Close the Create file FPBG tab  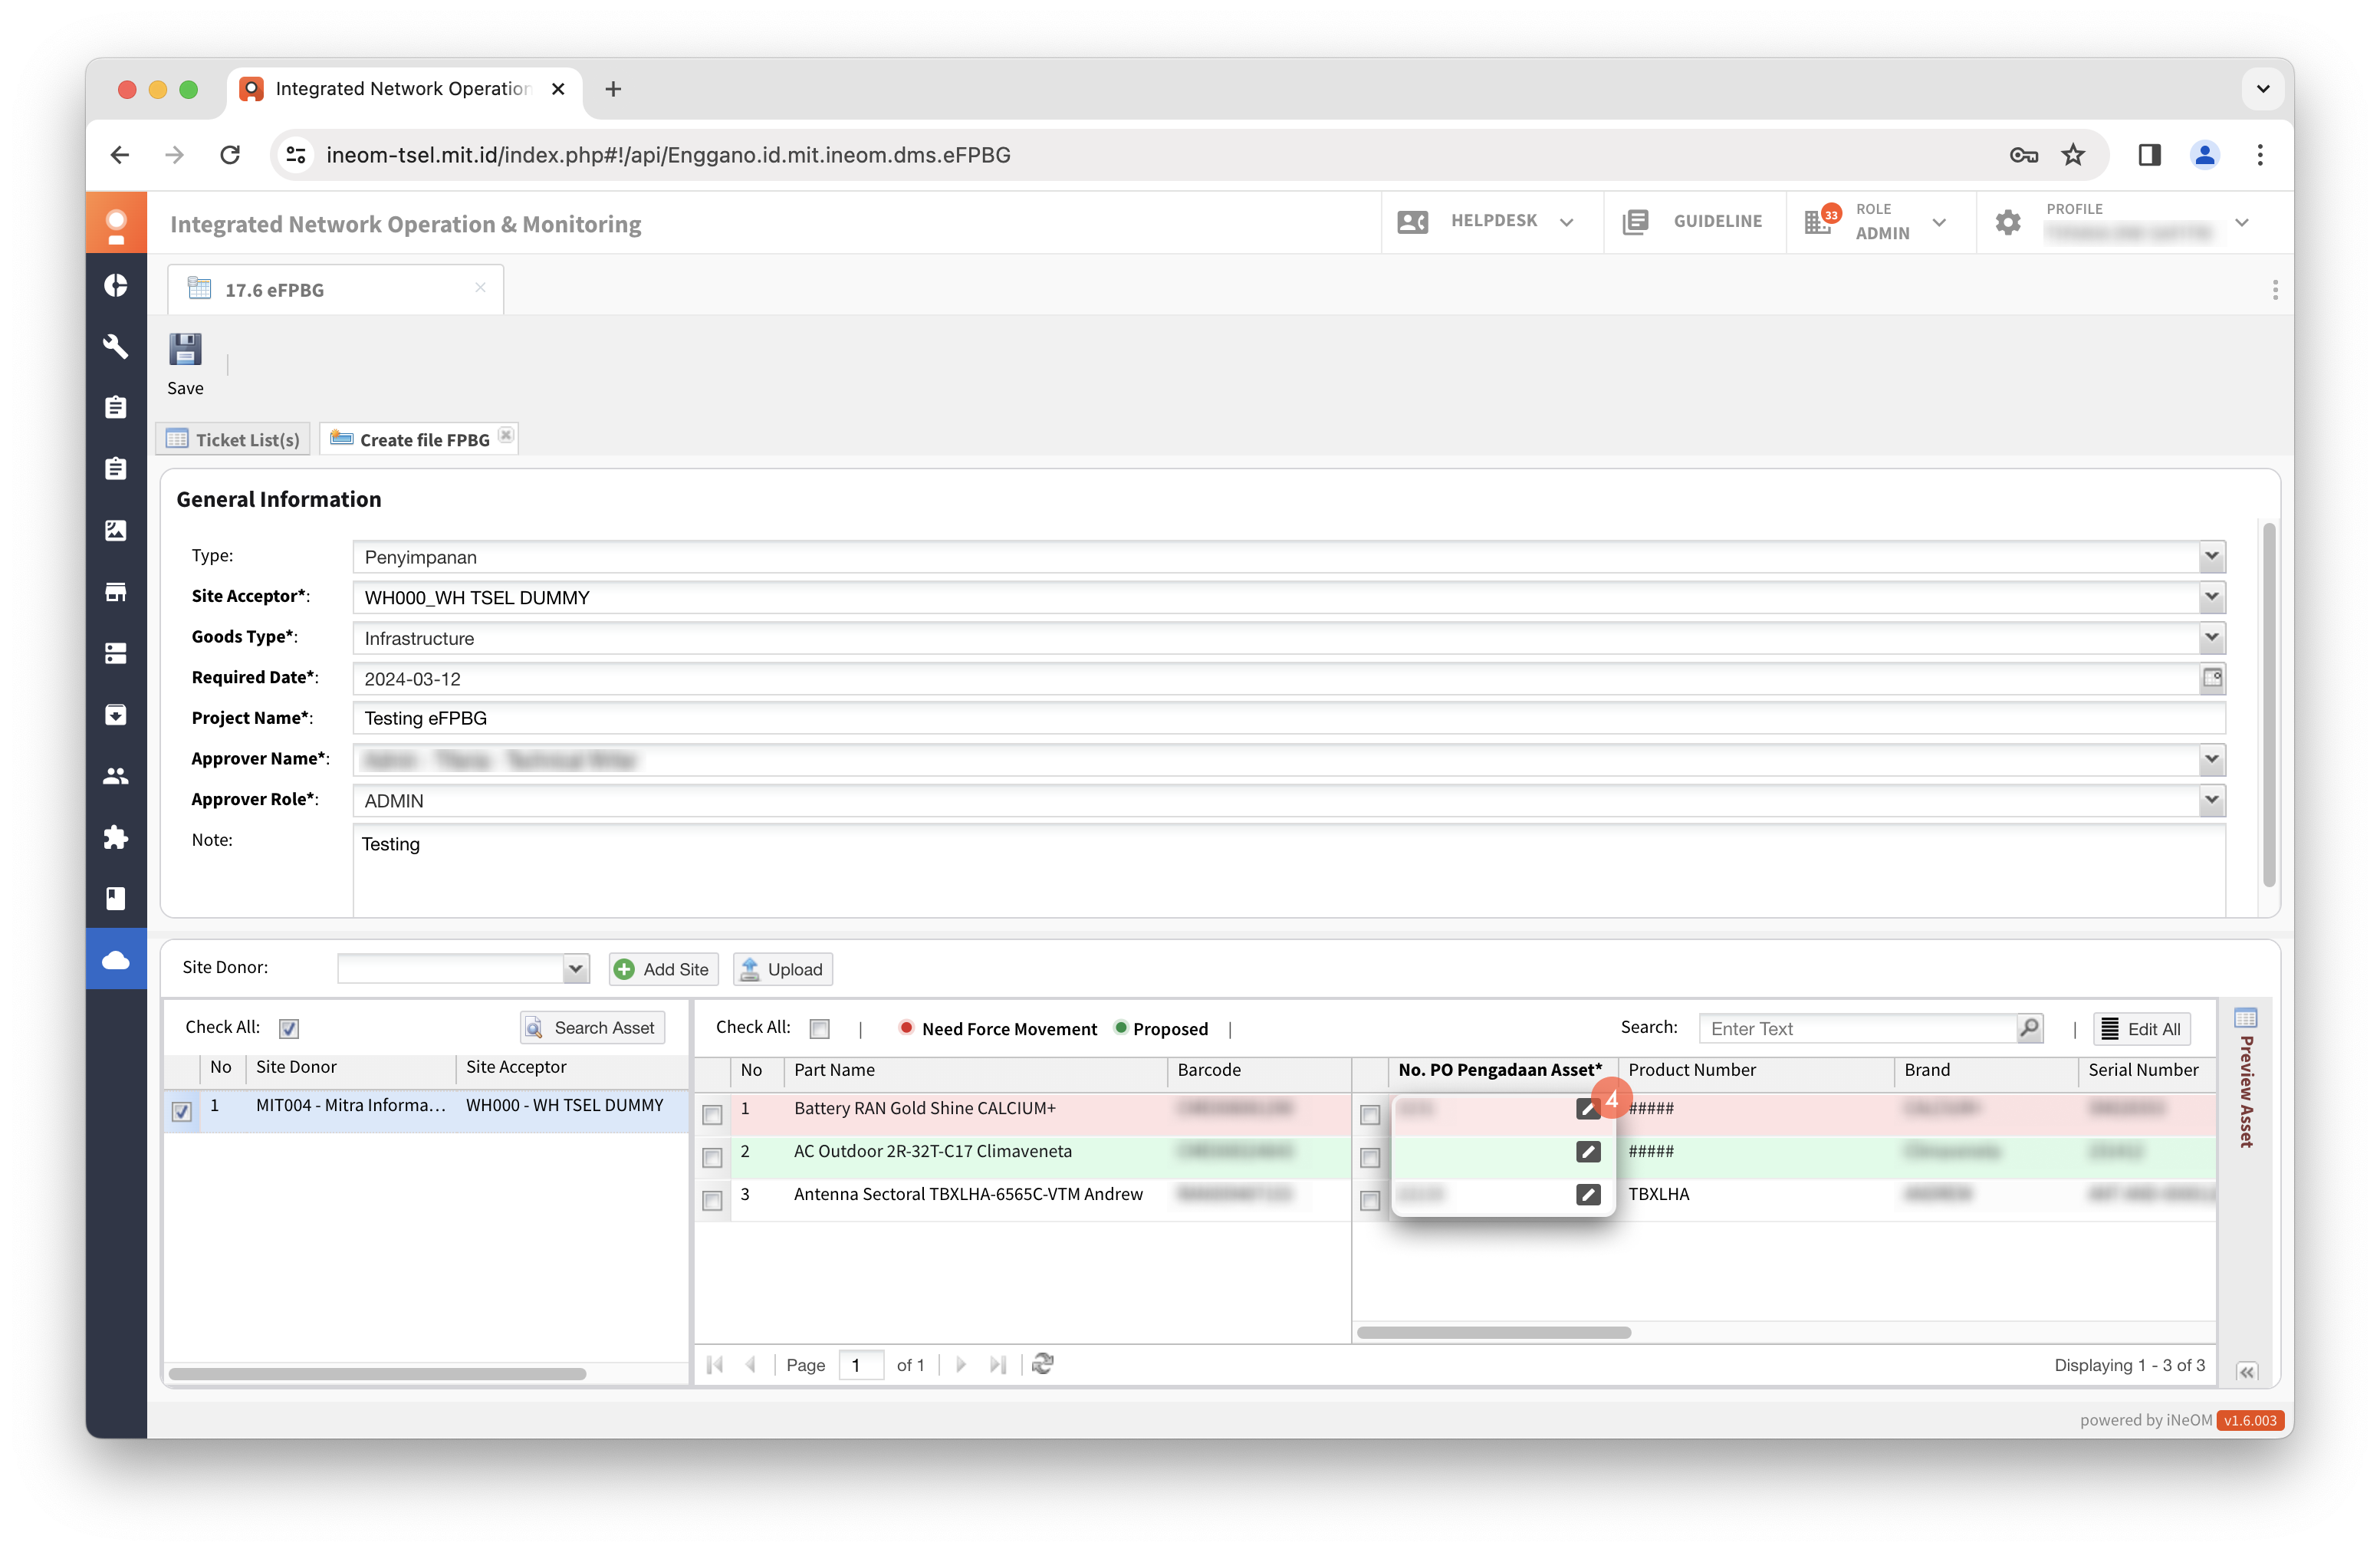click(x=506, y=435)
